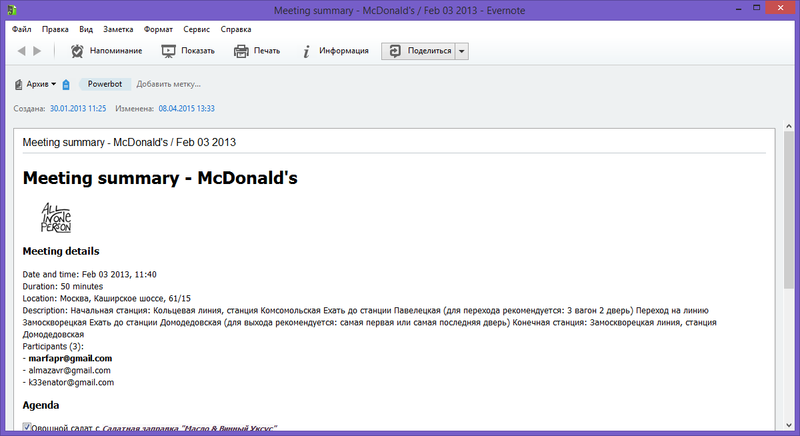Viewport: 800px width, 436px height.
Task: Click the created date 30.01.2013 11:25
Action: coord(78,108)
